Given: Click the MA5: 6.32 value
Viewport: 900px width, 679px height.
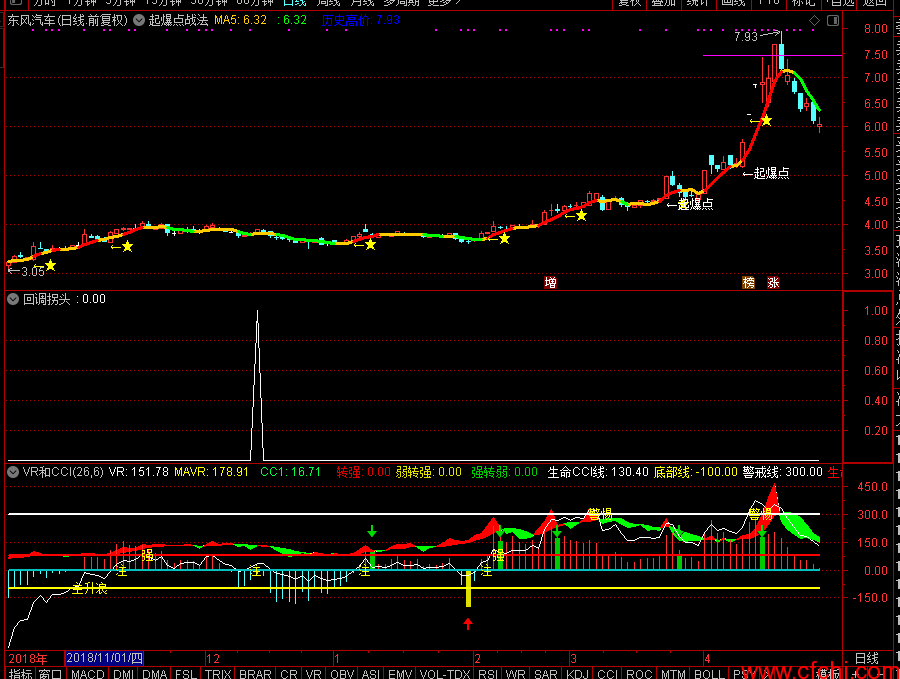Looking at the screenshot, I should pyautogui.click(x=240, y=20).
